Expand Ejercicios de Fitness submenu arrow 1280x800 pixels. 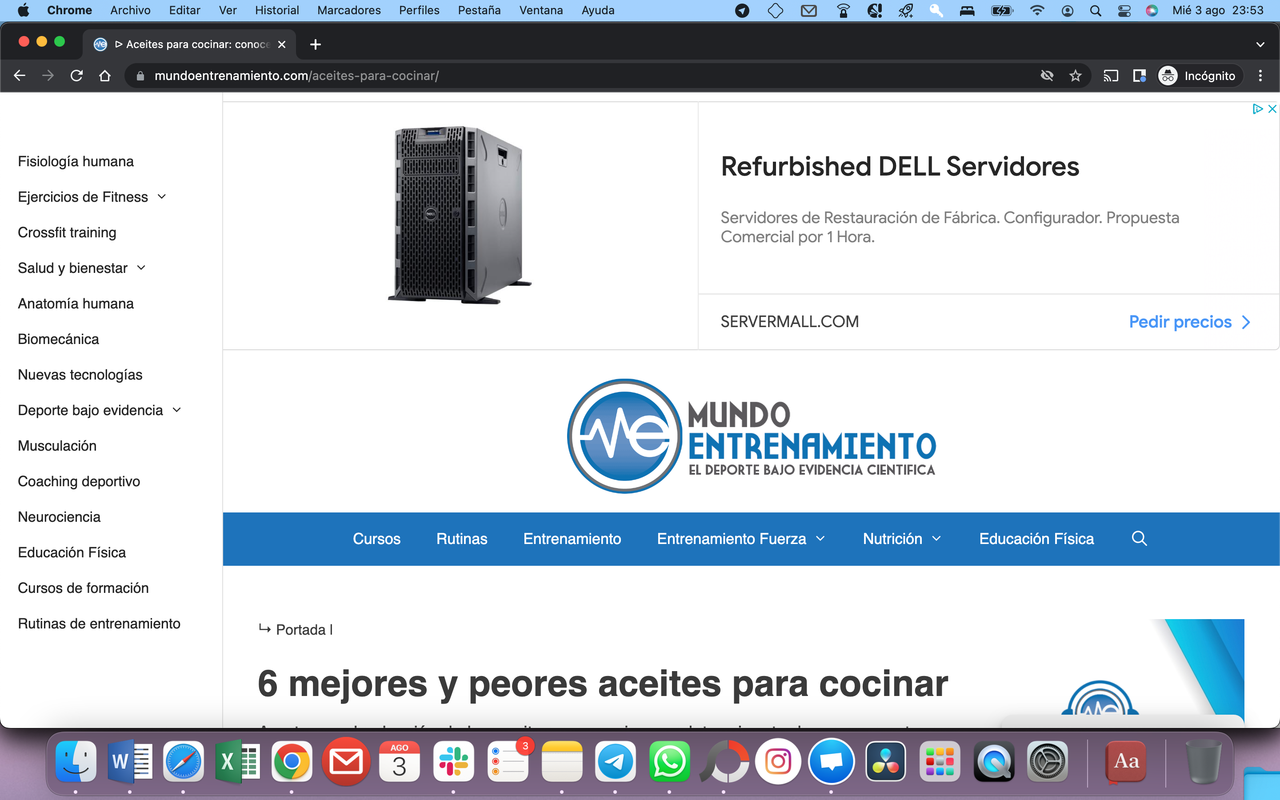click(x=162, y=197)
